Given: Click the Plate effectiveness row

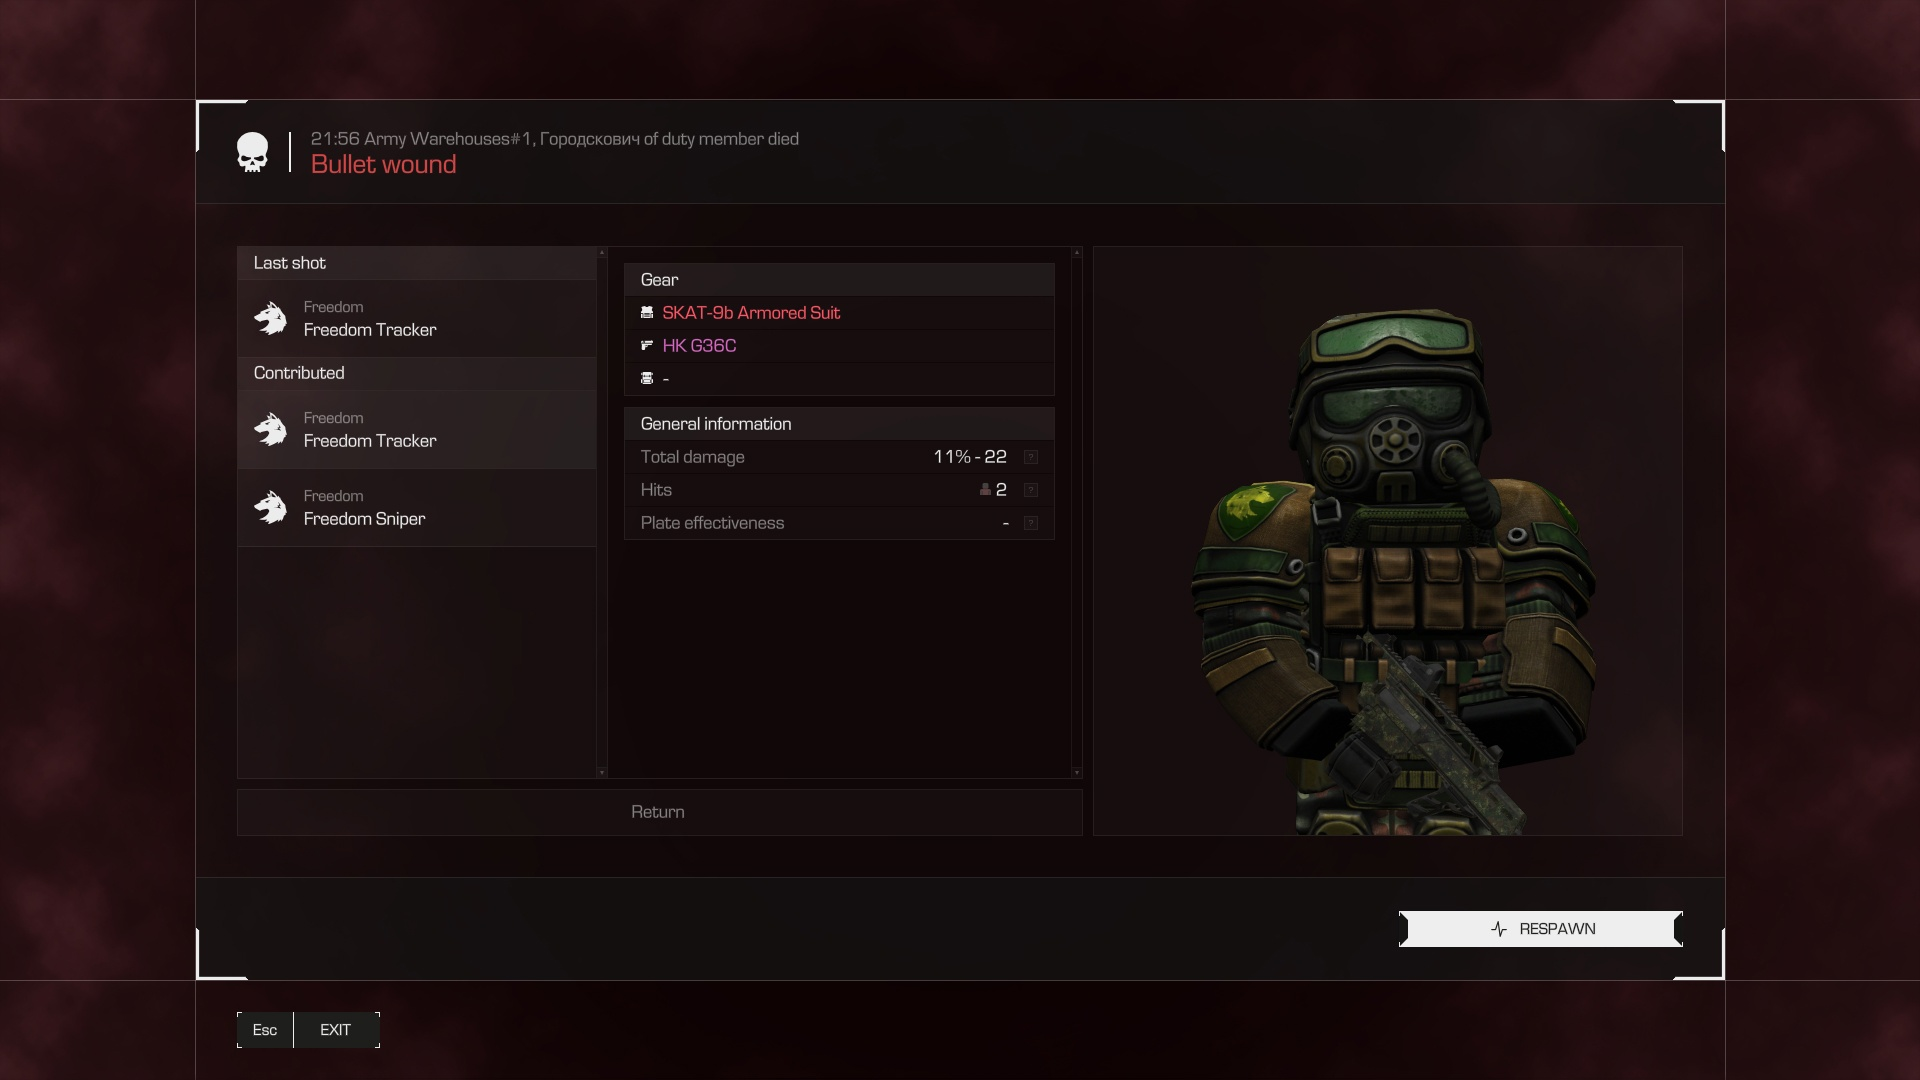Looking at the screenshot, I should point(839,523).
